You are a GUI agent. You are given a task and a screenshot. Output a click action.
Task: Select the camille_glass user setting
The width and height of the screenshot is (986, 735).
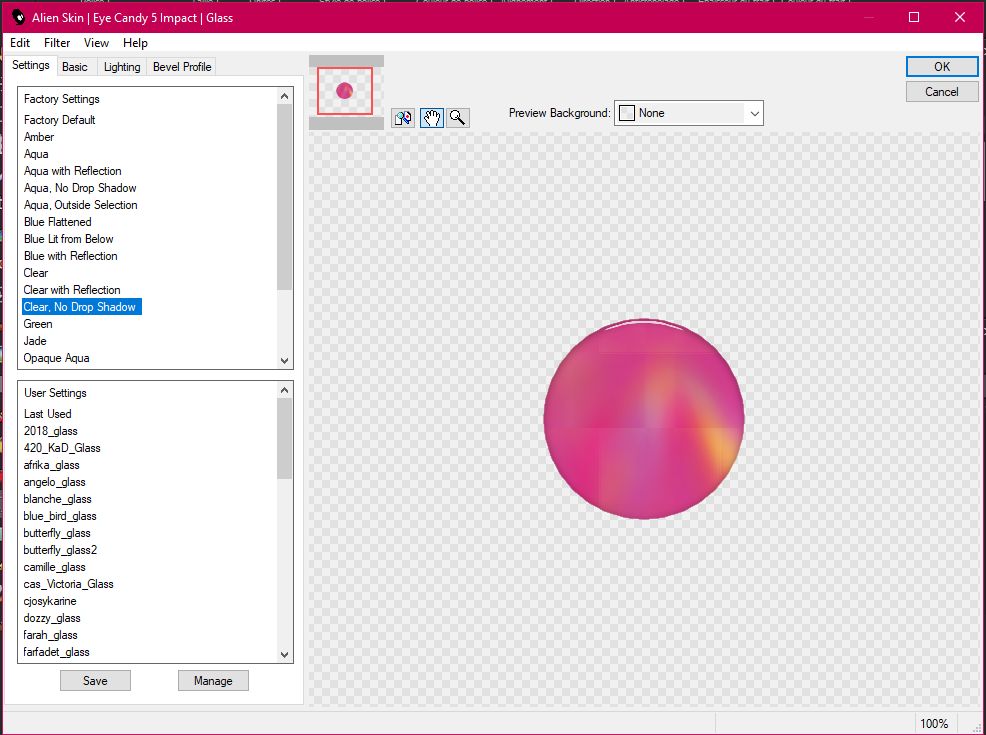(x=54, y=566)
